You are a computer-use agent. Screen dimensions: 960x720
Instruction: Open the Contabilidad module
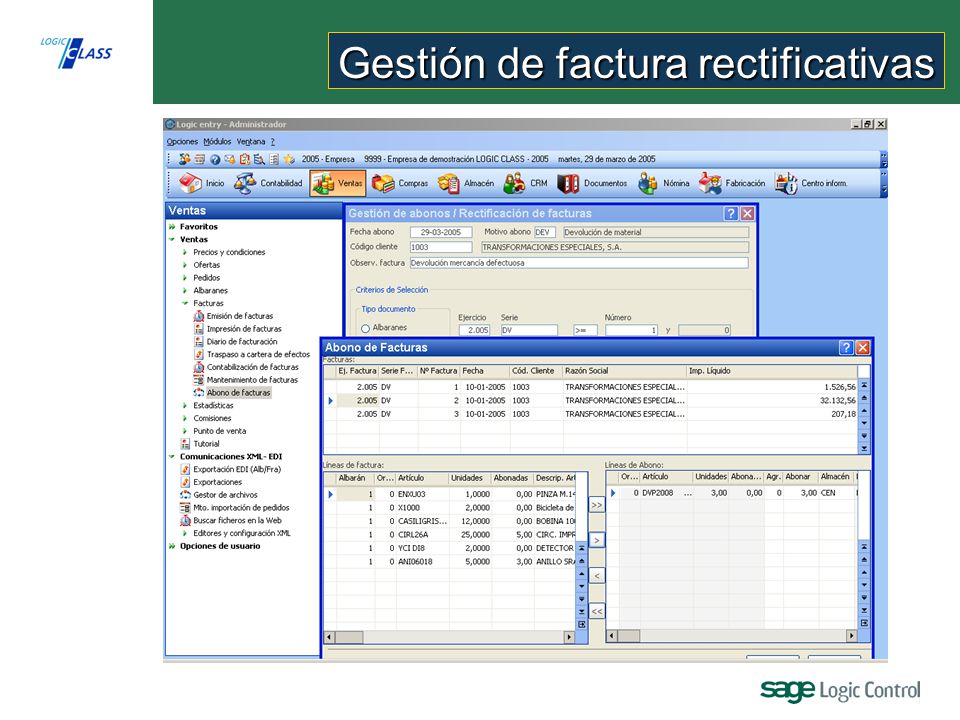(x=268, y=183)
